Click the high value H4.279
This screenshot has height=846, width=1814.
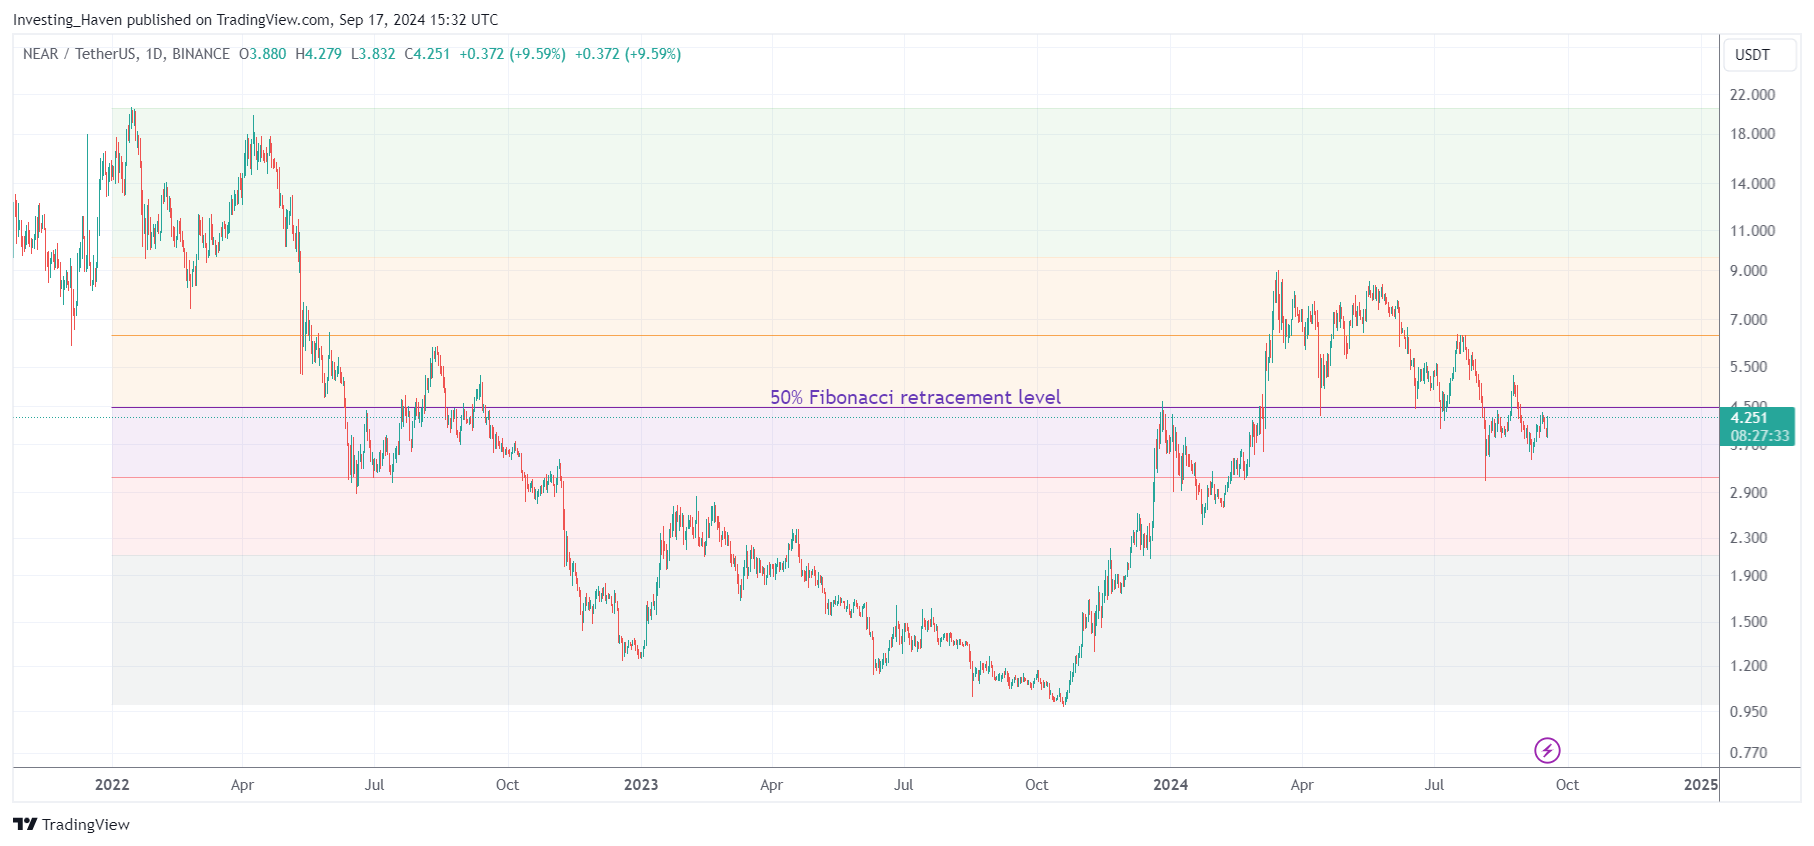(318, 54)
